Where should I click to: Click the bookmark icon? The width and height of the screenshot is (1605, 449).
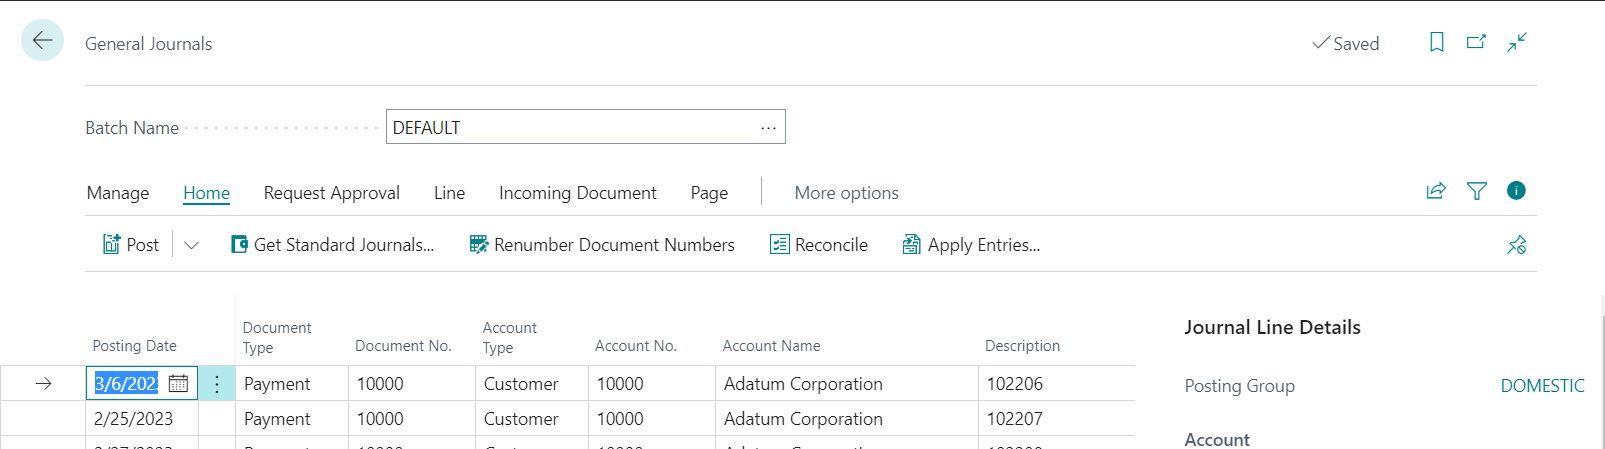1437,42
